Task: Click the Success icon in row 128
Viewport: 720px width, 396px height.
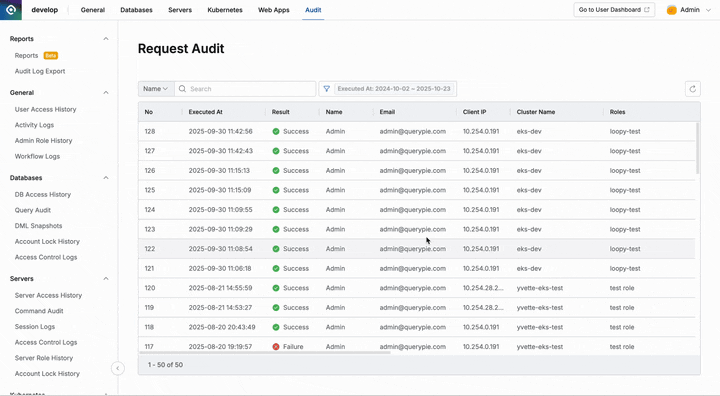Action: (x=276, y=131)
